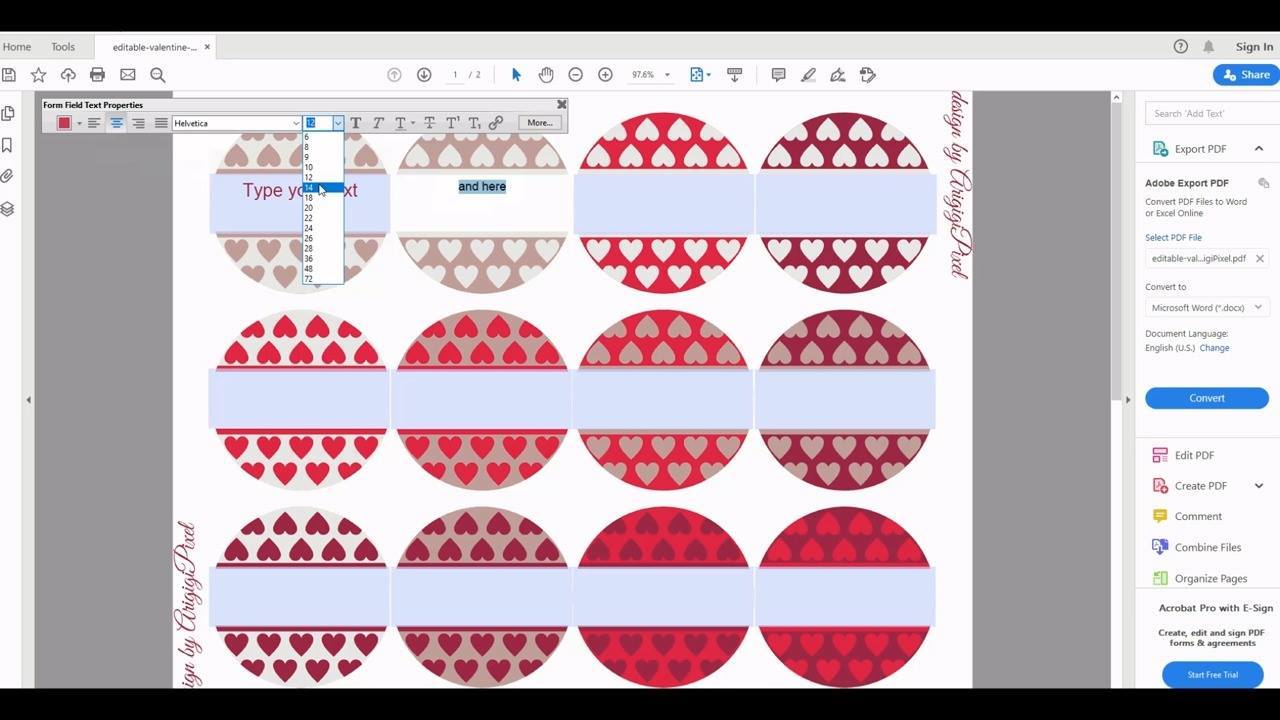
Task: Open the Help question mark icon
Action: click(1181, 47)
